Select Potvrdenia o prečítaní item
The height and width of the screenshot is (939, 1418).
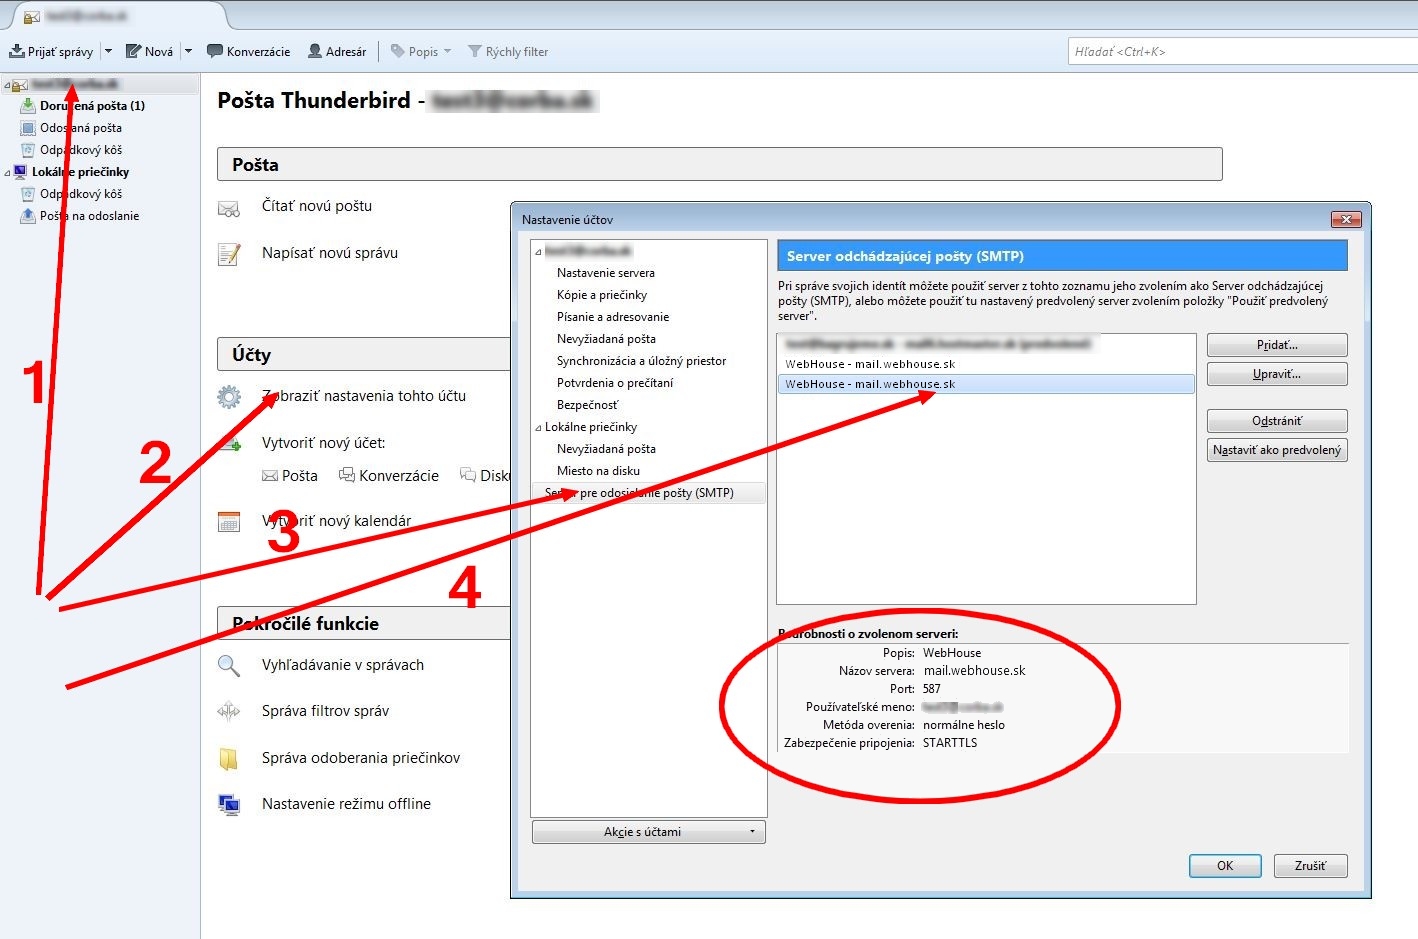[614, 382]
